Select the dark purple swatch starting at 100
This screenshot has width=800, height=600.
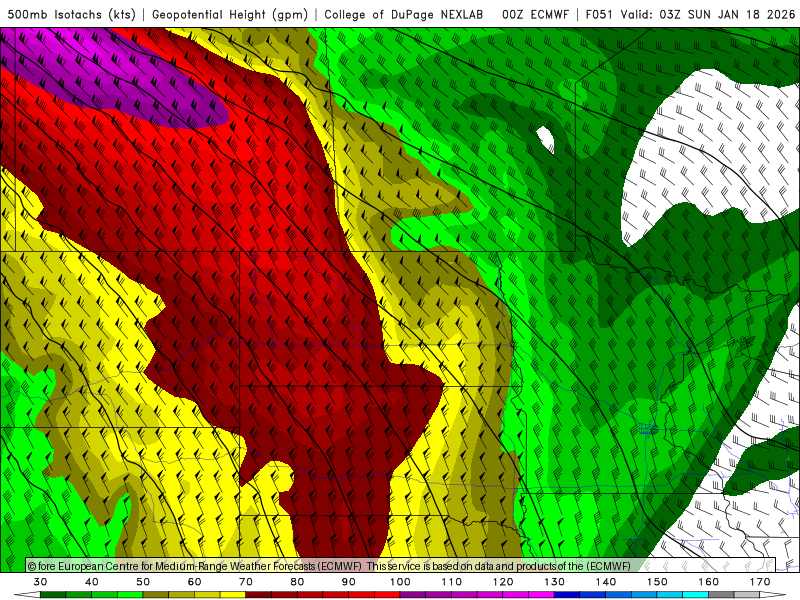click(x=413, y=595)
